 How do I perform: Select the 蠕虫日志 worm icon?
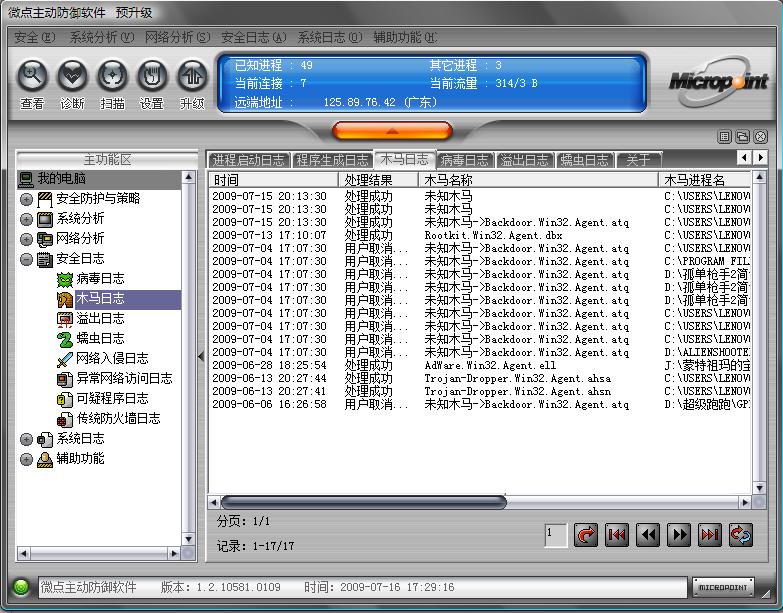(65, 339)
